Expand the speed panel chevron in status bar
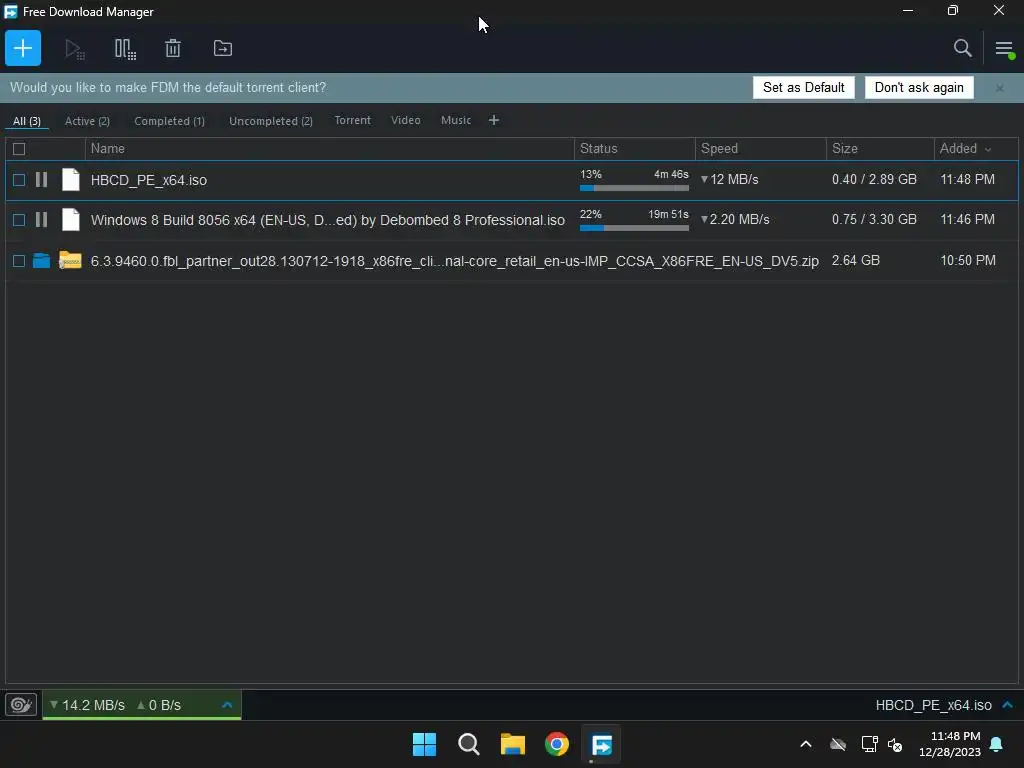 (227, 705)
